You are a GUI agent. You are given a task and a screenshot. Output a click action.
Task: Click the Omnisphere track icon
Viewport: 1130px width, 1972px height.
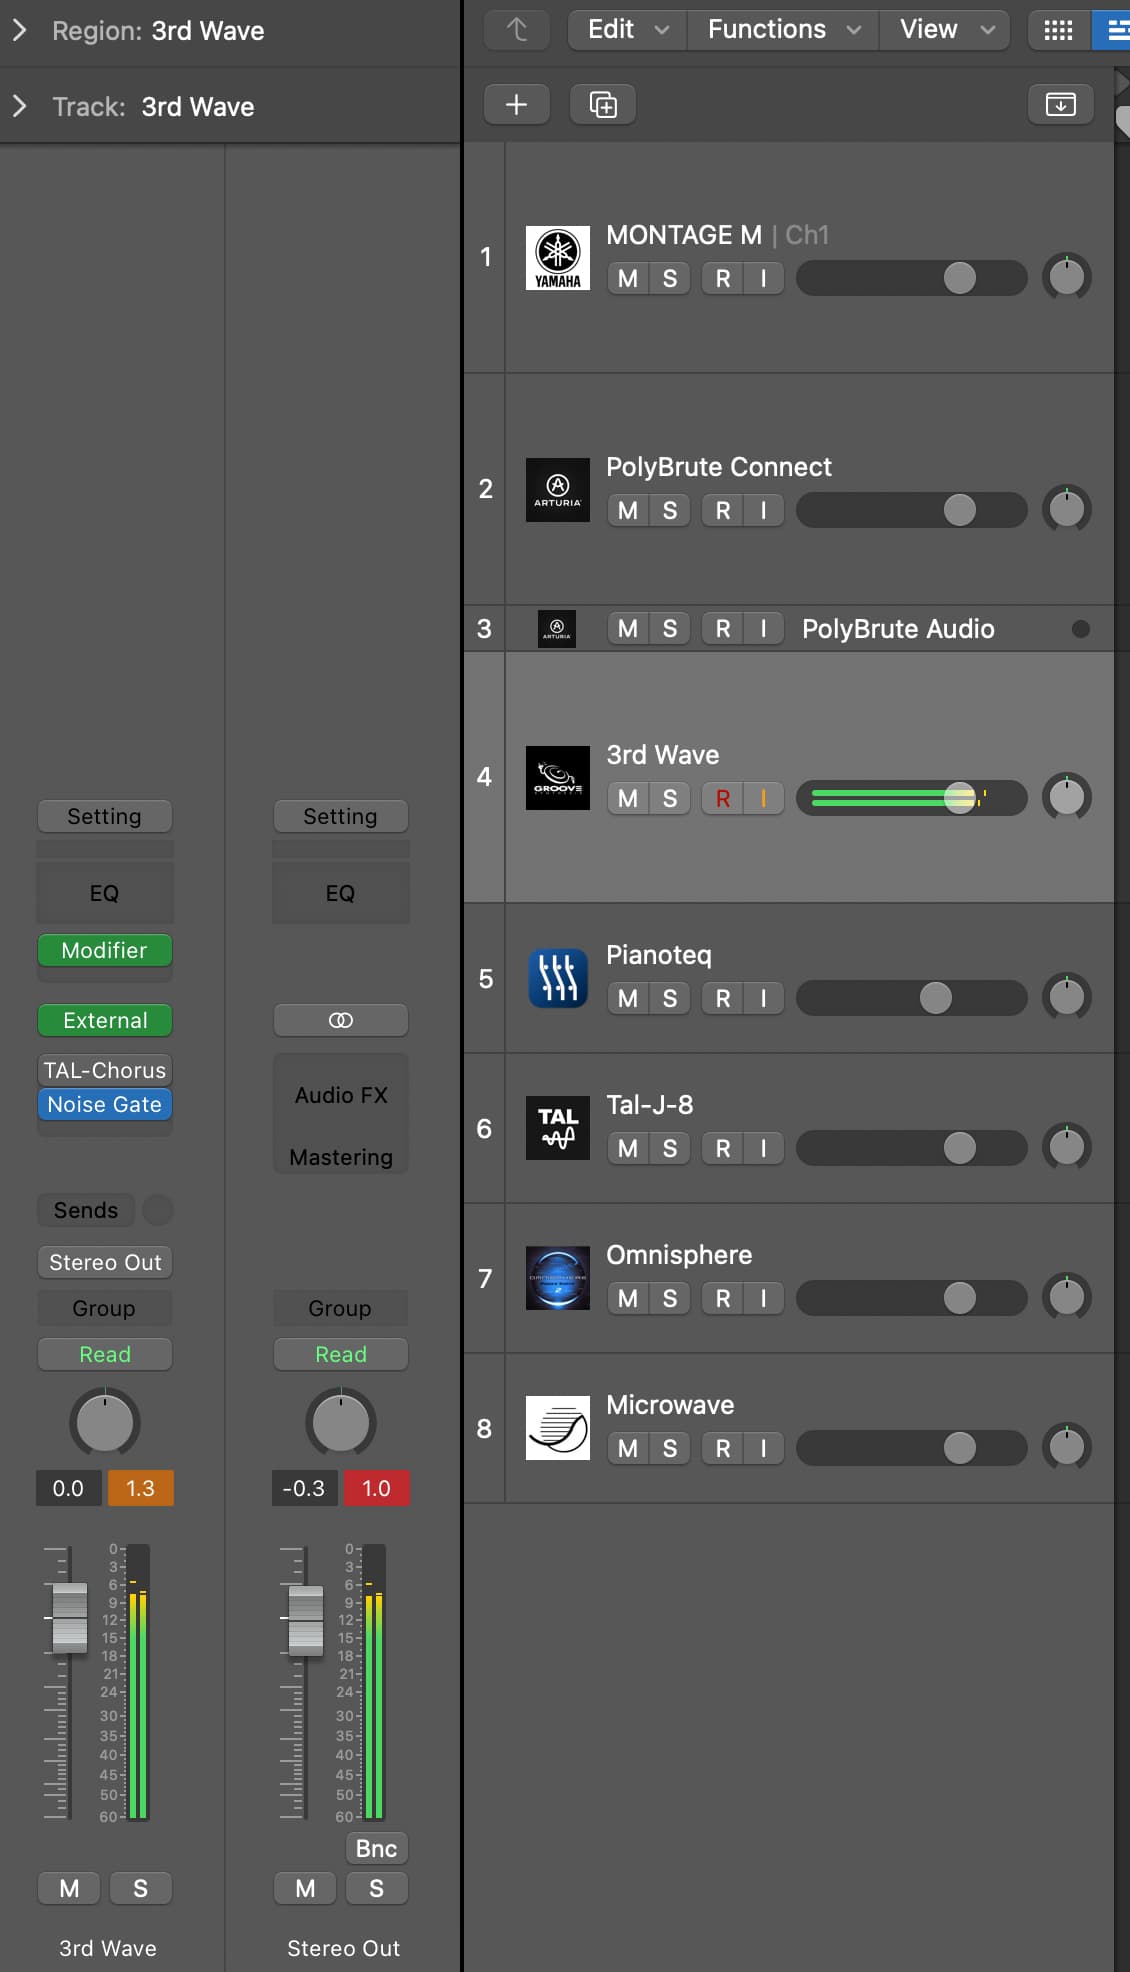tap(558, 1278)
